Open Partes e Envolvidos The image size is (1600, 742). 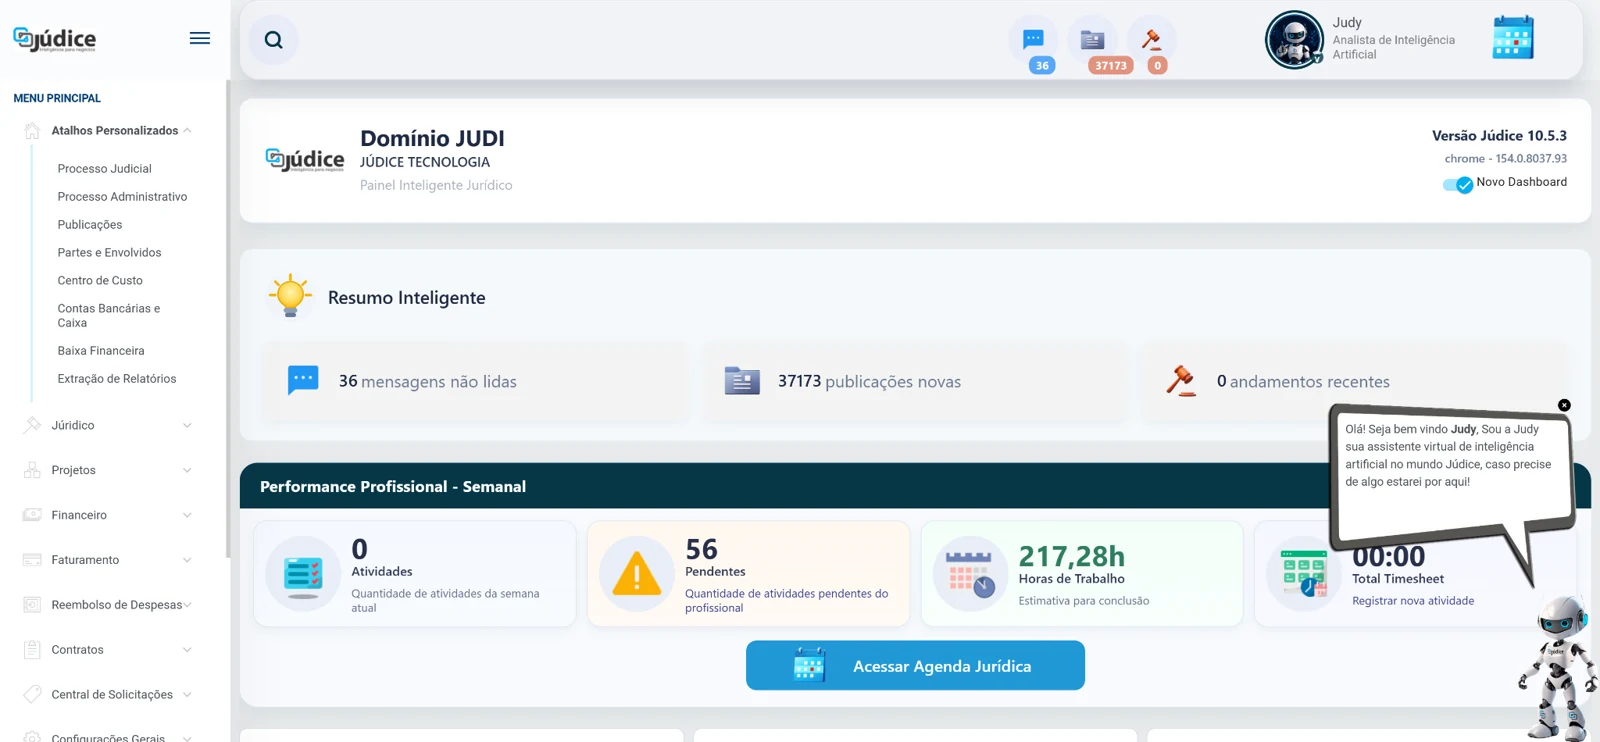(x=109, y=253)
